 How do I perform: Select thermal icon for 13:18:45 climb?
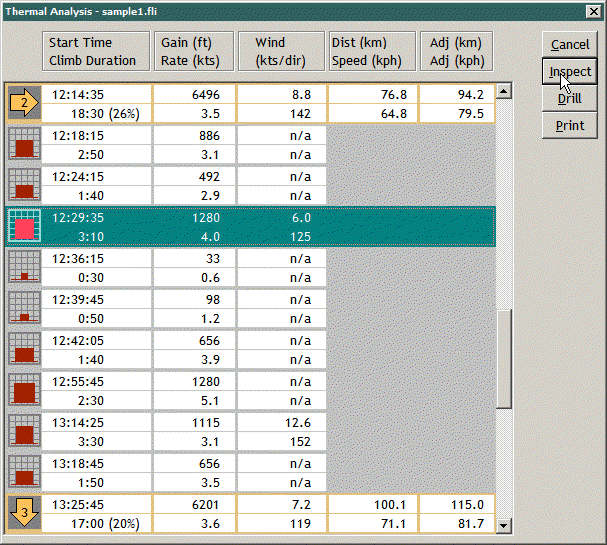[x=23, y=473]
